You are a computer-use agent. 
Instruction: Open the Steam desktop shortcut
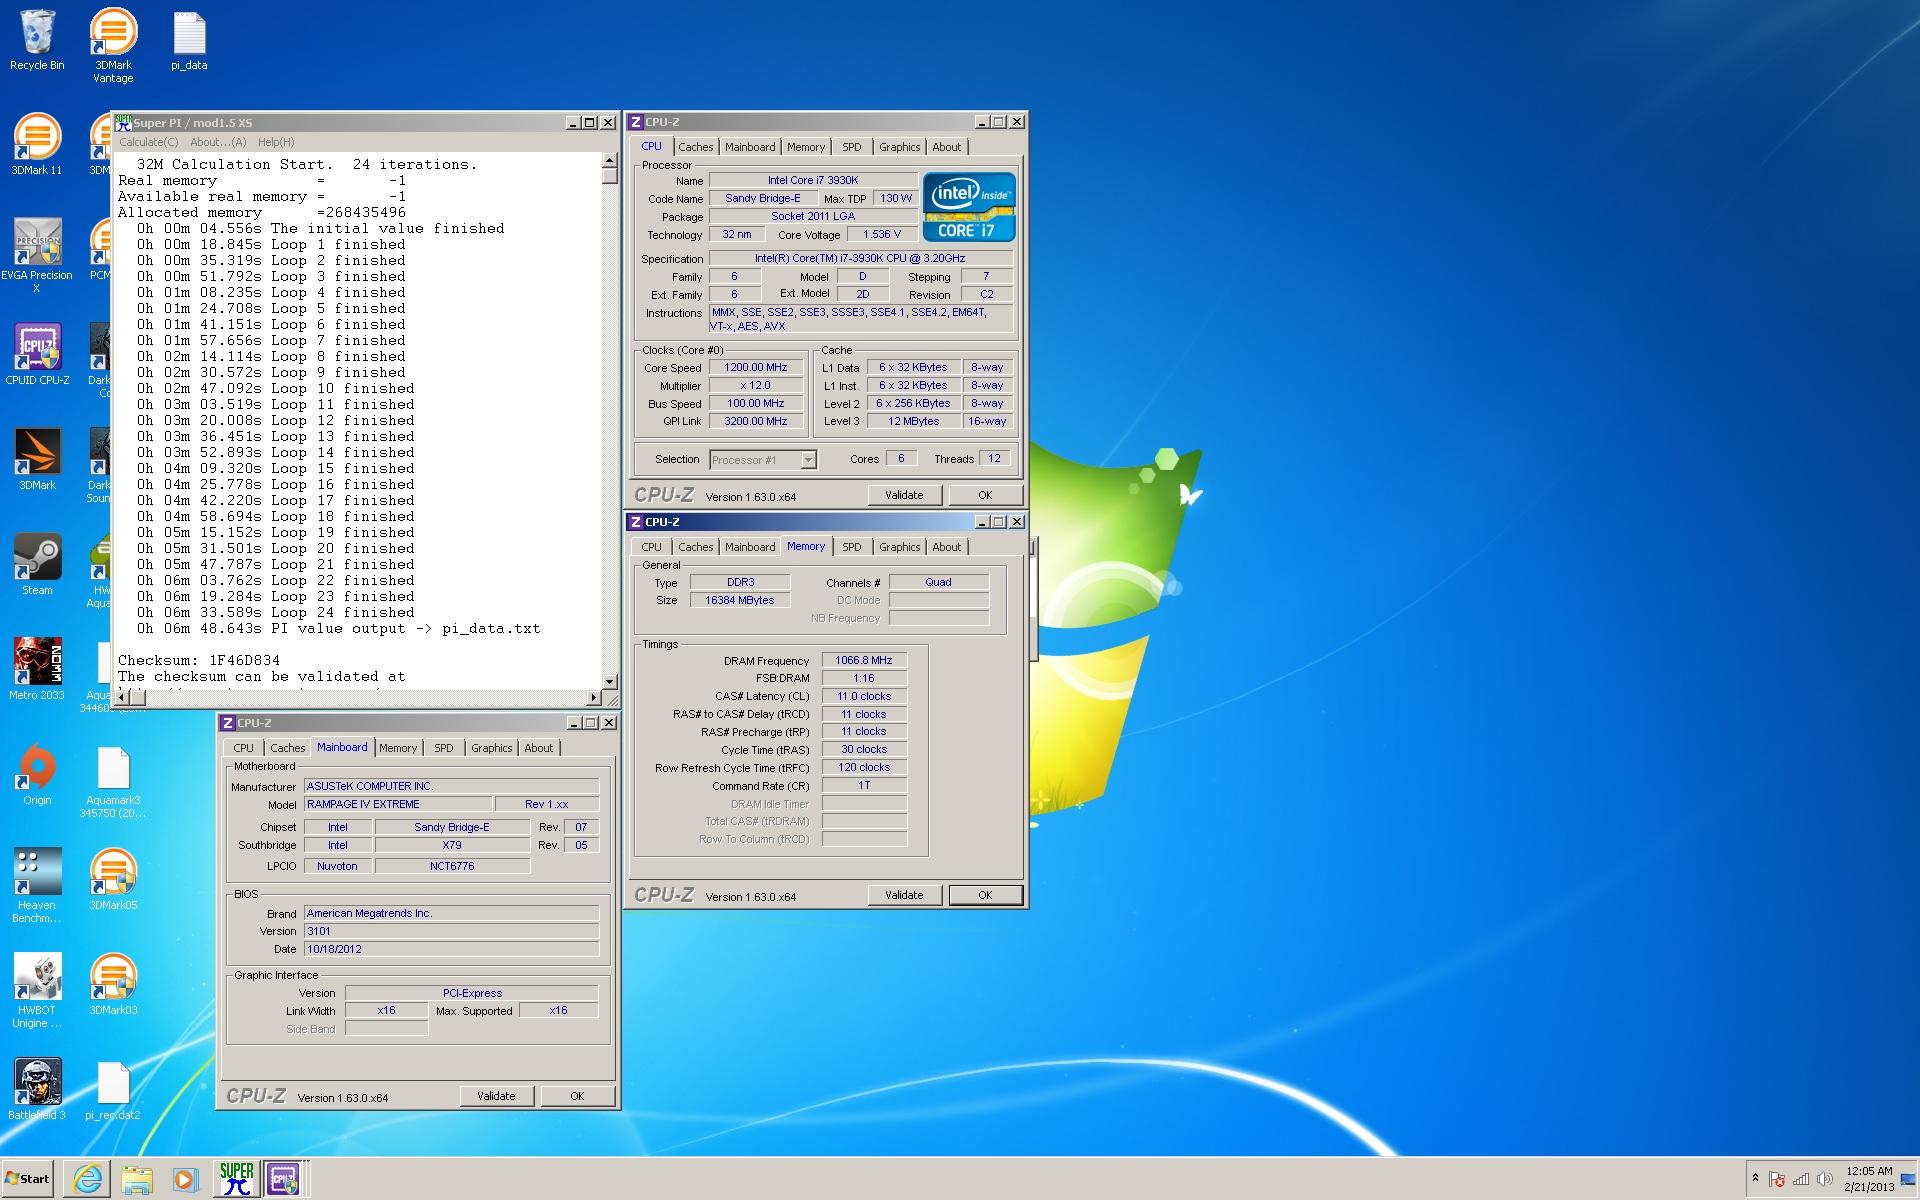37,564
